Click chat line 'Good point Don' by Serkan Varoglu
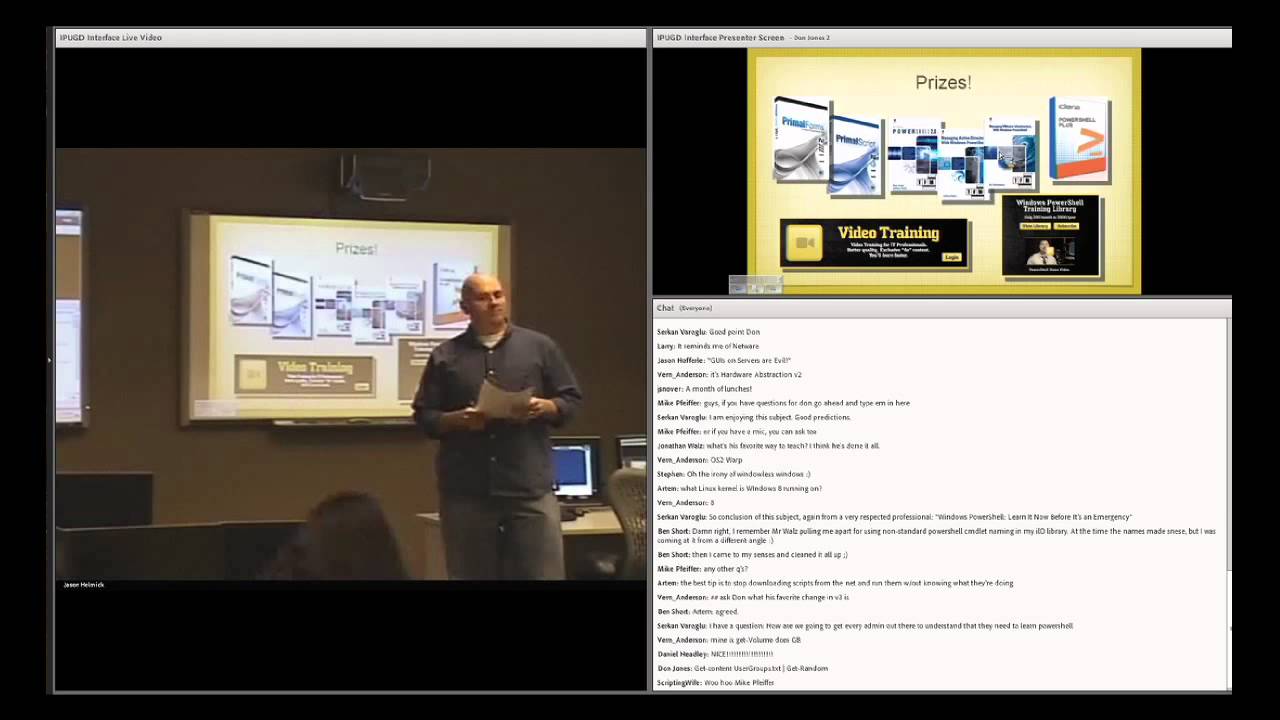The image size is (1280, 720). tap(709, 332)
